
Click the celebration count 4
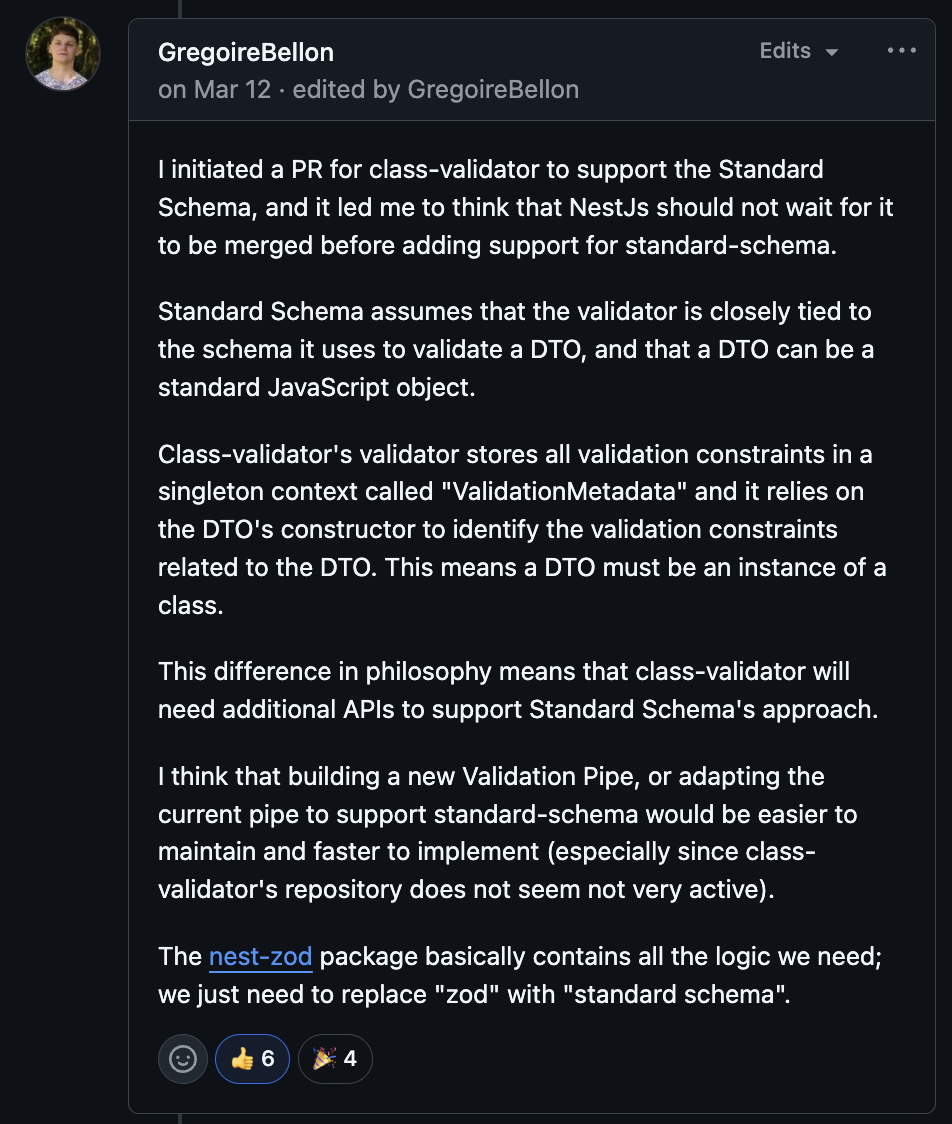[x=350, y=1059]
